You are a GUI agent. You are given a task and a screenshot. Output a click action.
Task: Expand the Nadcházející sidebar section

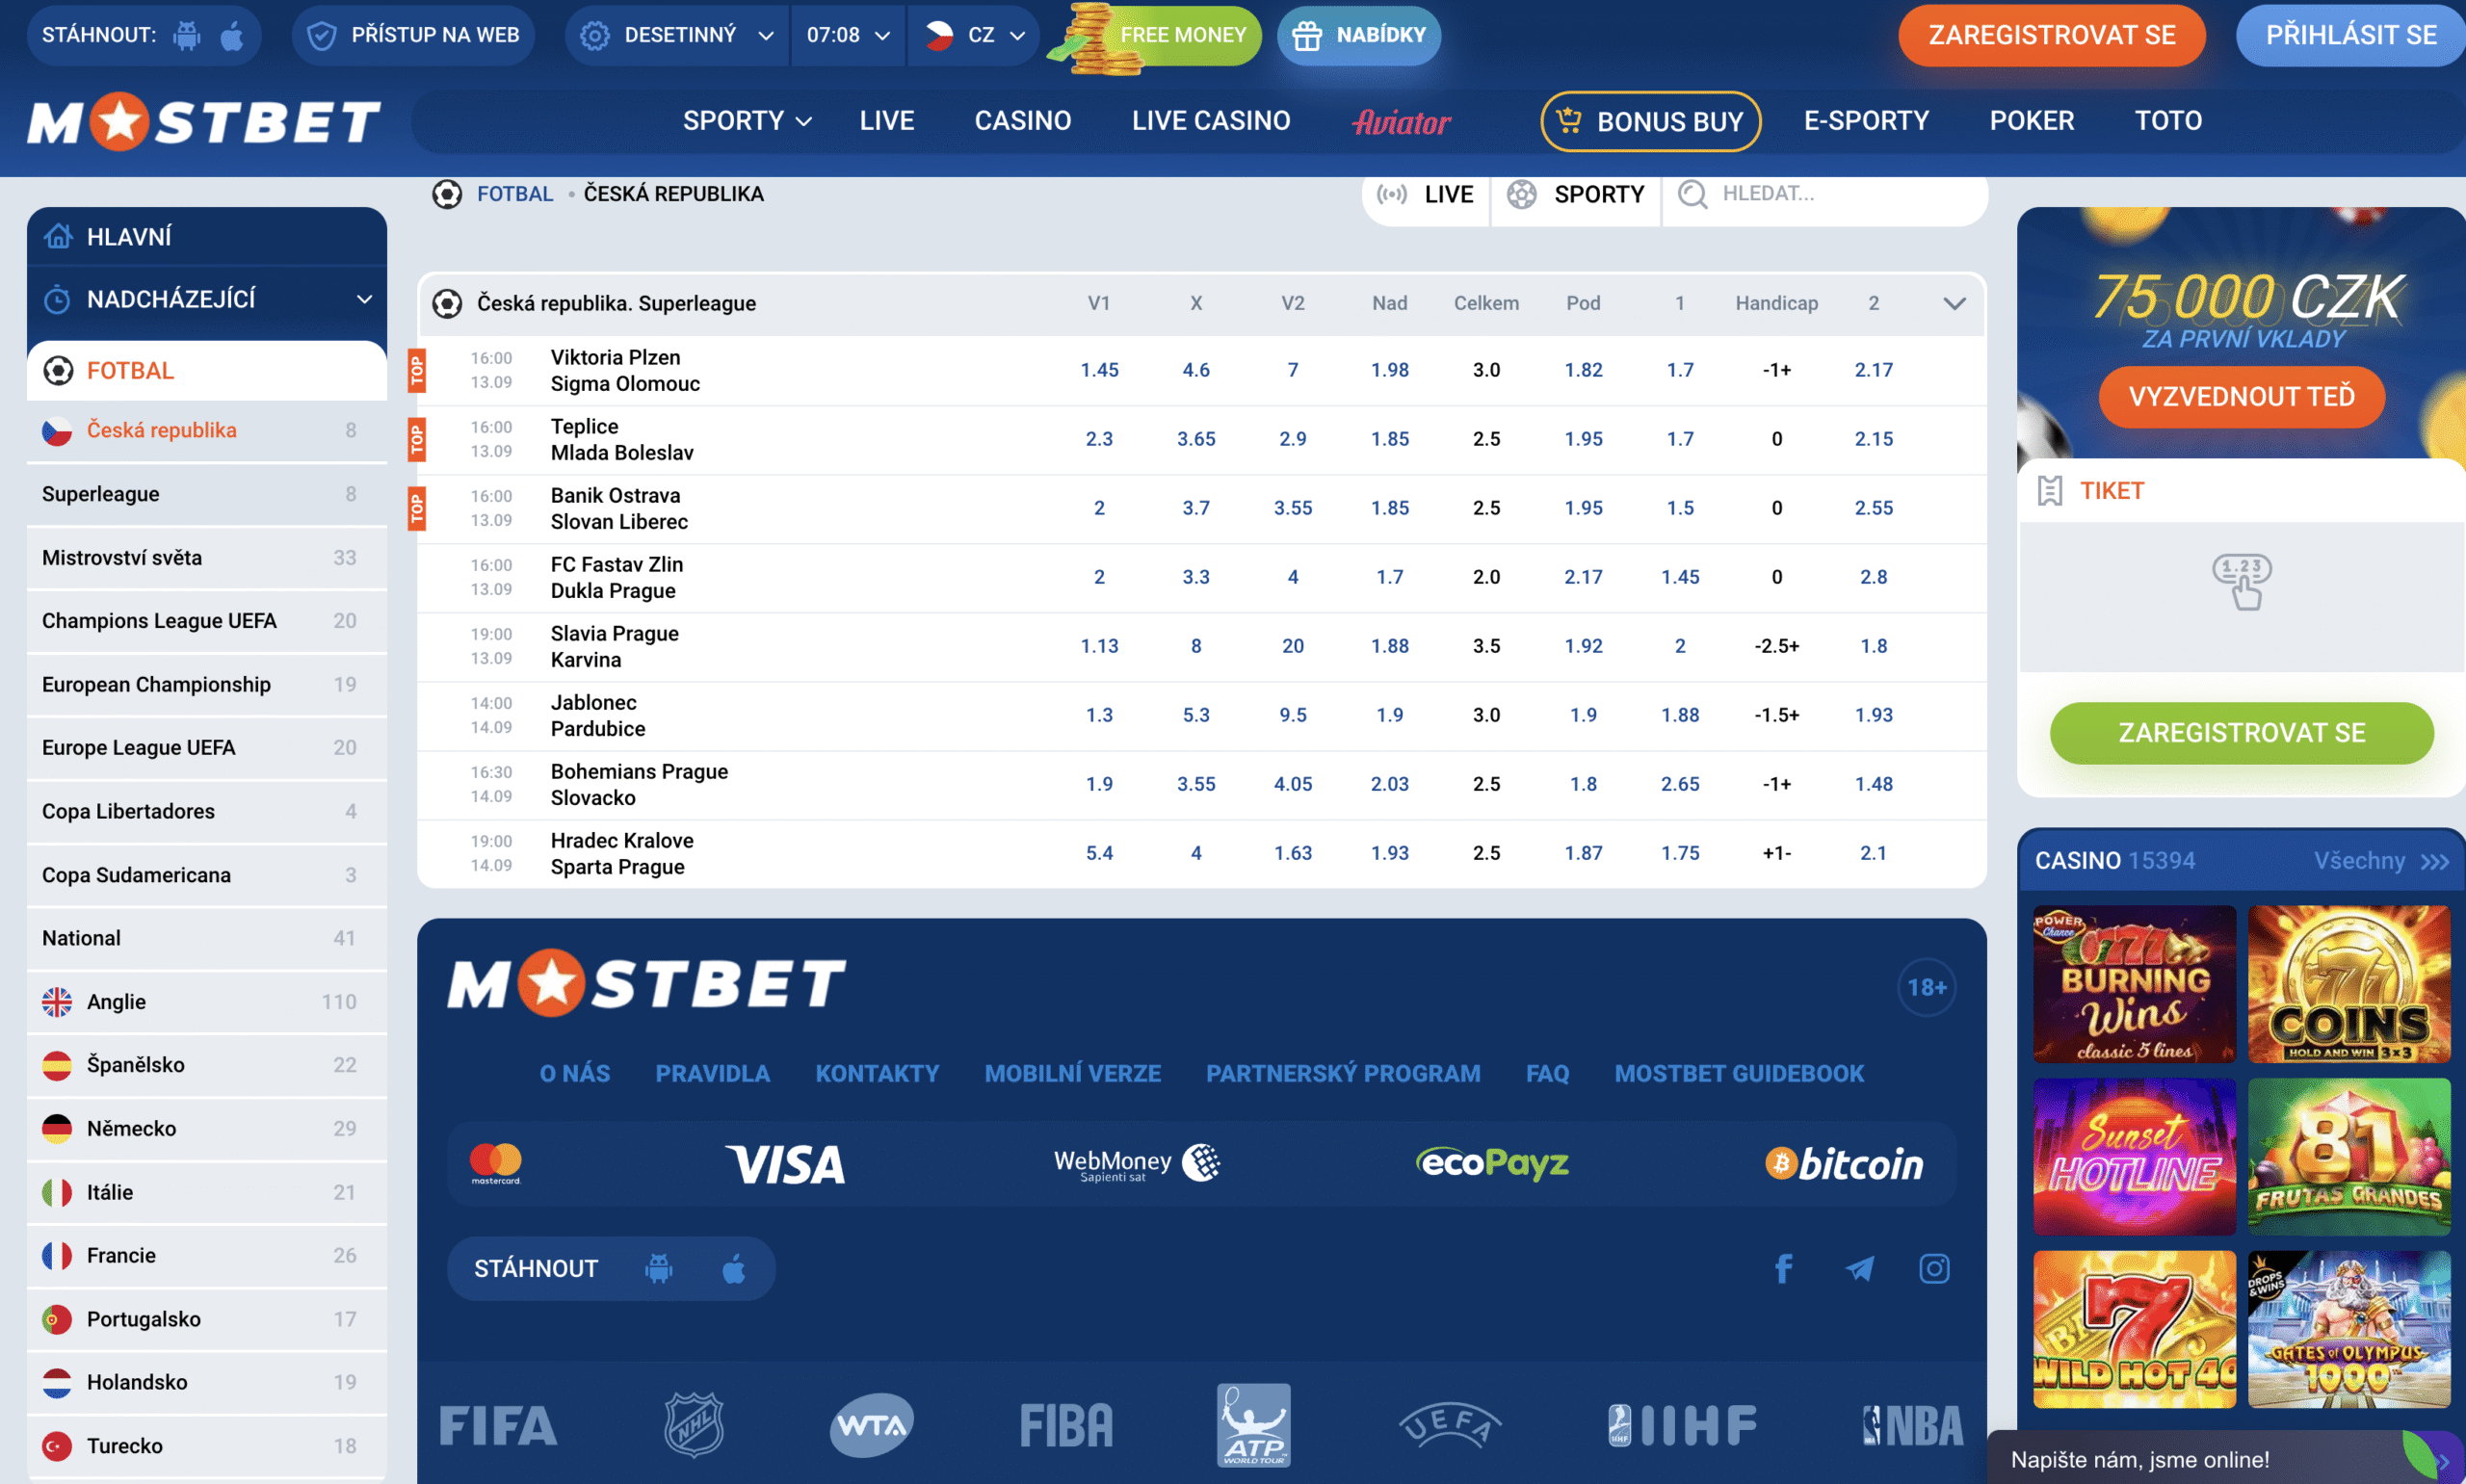tap(365, 299)
